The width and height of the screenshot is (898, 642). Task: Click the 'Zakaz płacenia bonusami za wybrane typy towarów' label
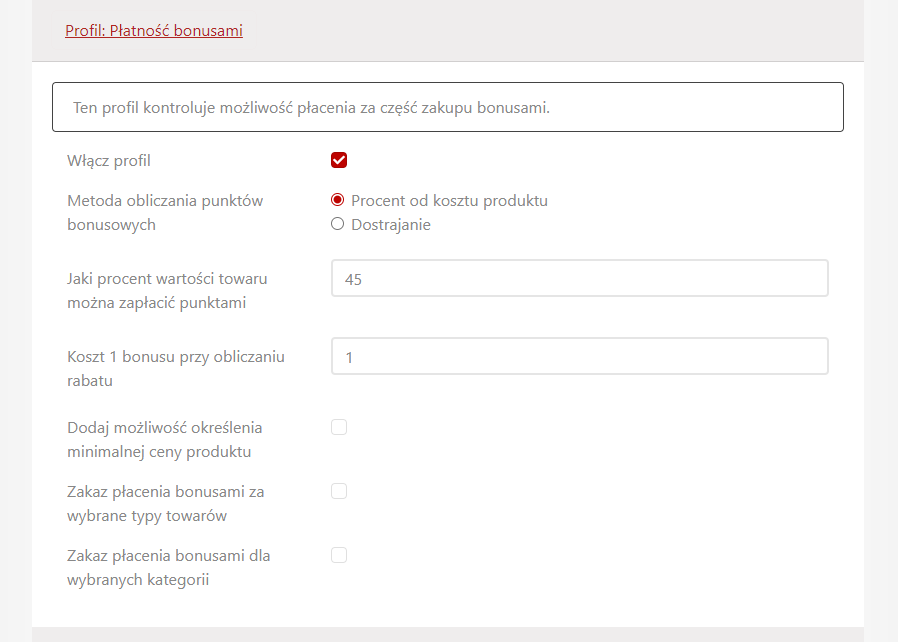165,503
